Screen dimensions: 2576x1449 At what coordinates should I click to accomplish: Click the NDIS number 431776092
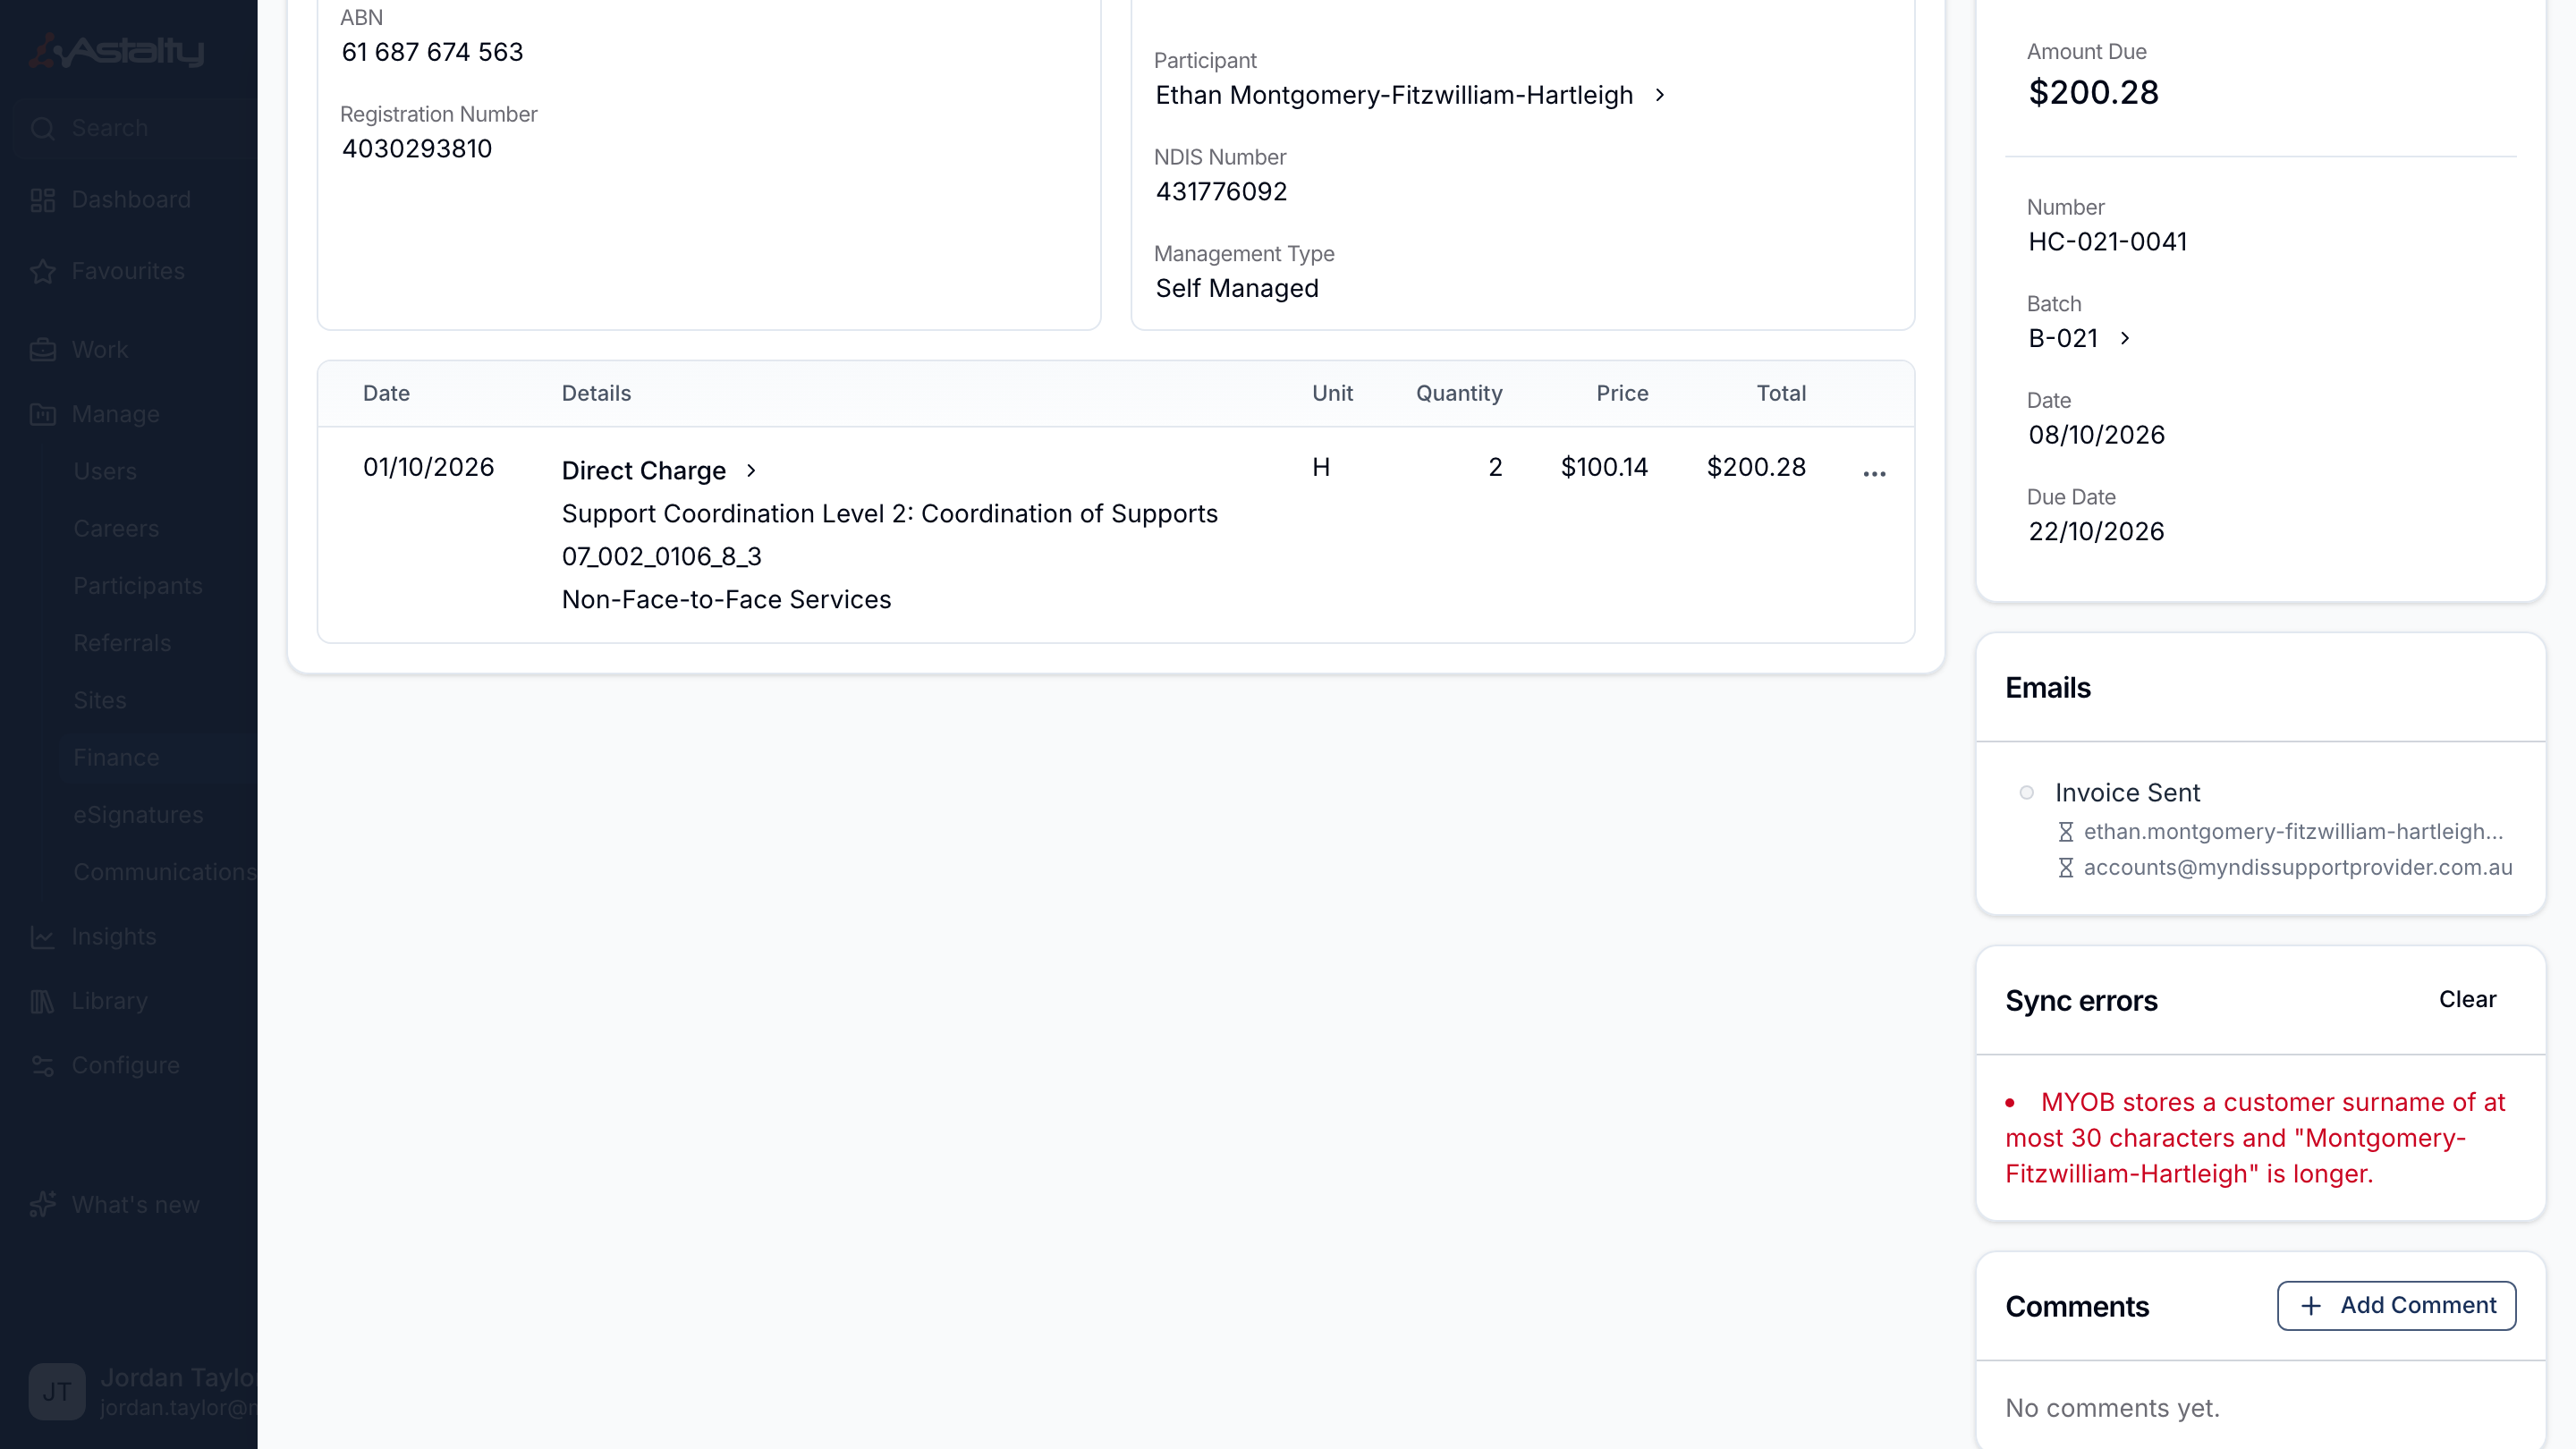[x=1222, y=192]
